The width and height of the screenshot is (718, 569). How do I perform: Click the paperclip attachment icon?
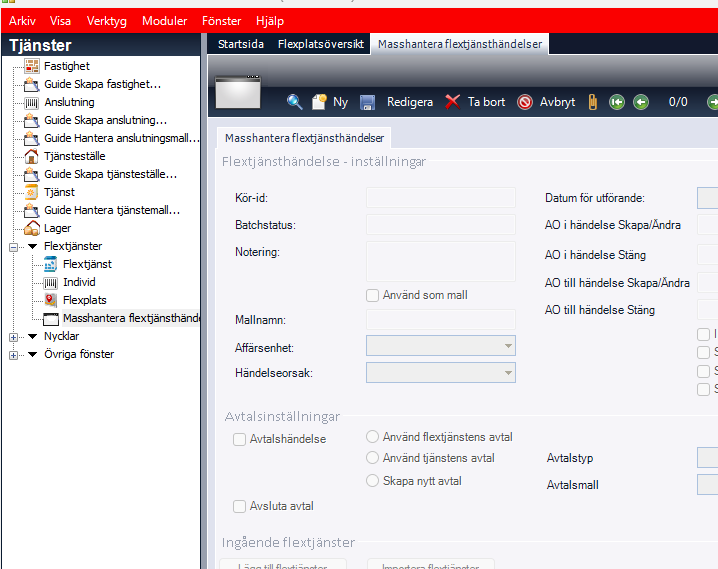coord(592,102)
